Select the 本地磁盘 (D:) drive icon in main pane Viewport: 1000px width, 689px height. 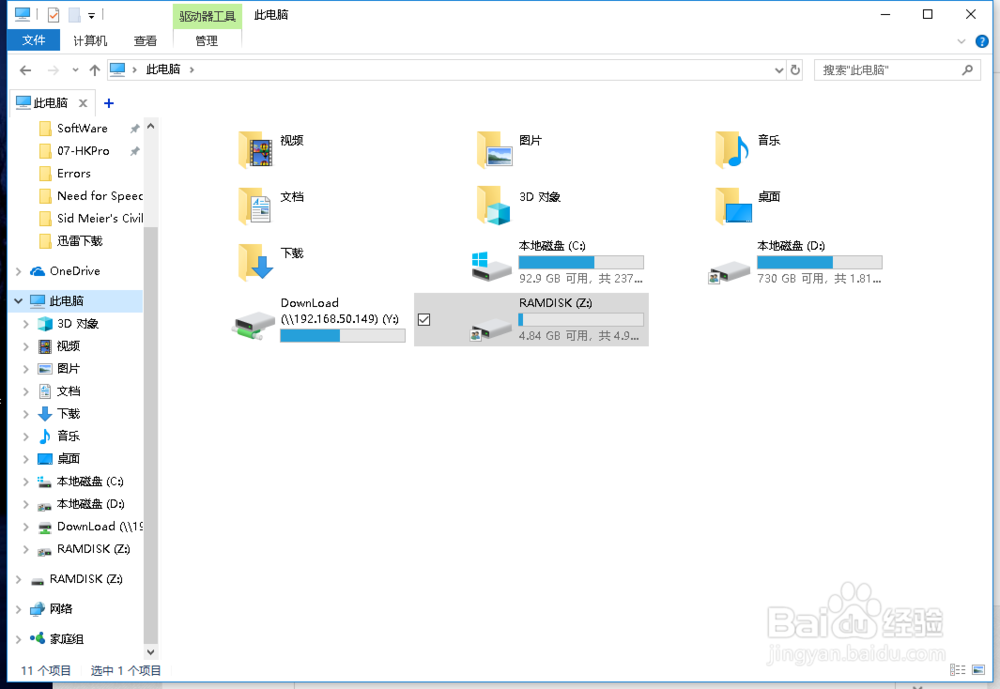point(730,271)
